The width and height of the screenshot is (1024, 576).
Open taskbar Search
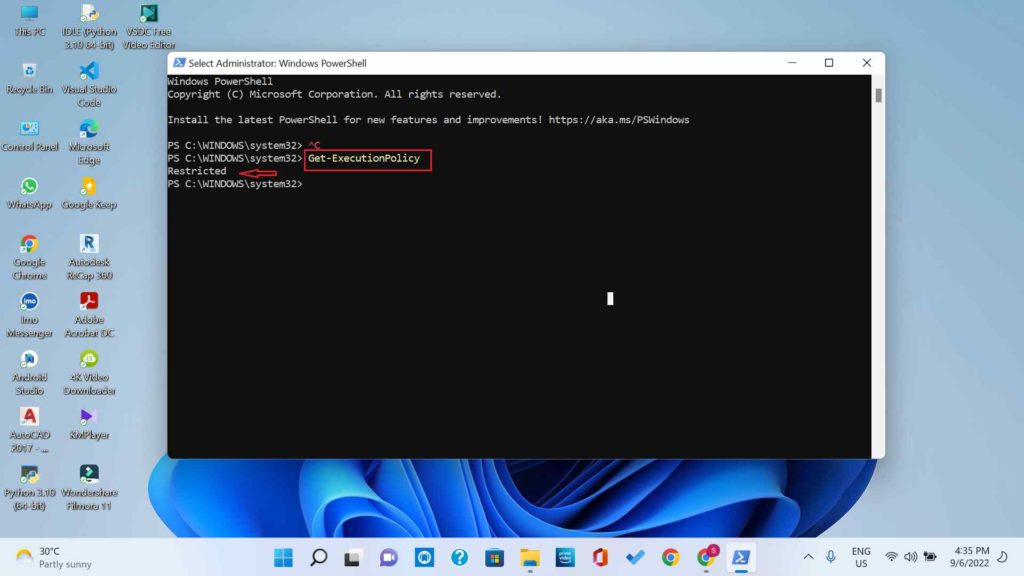click(319, 557)
